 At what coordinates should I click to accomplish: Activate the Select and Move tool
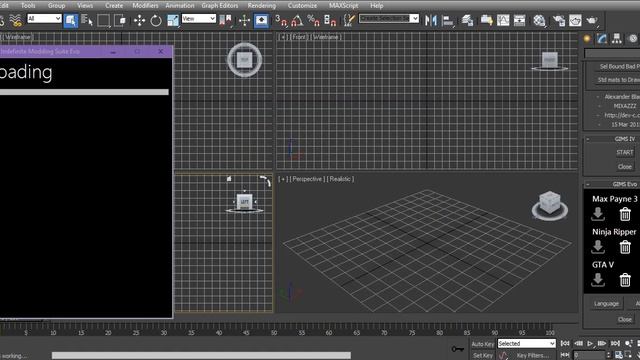click(139, 20)
